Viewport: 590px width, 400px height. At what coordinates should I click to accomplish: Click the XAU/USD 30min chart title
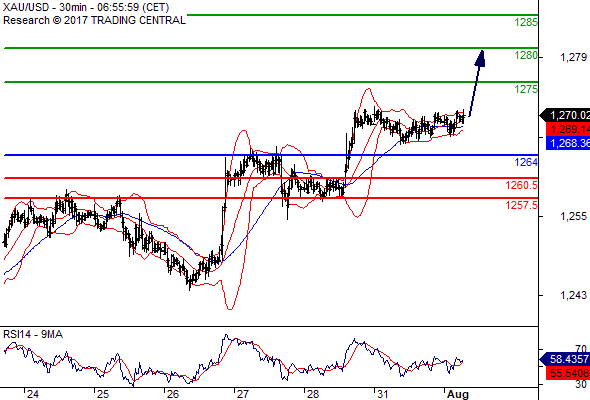[86, 7]
